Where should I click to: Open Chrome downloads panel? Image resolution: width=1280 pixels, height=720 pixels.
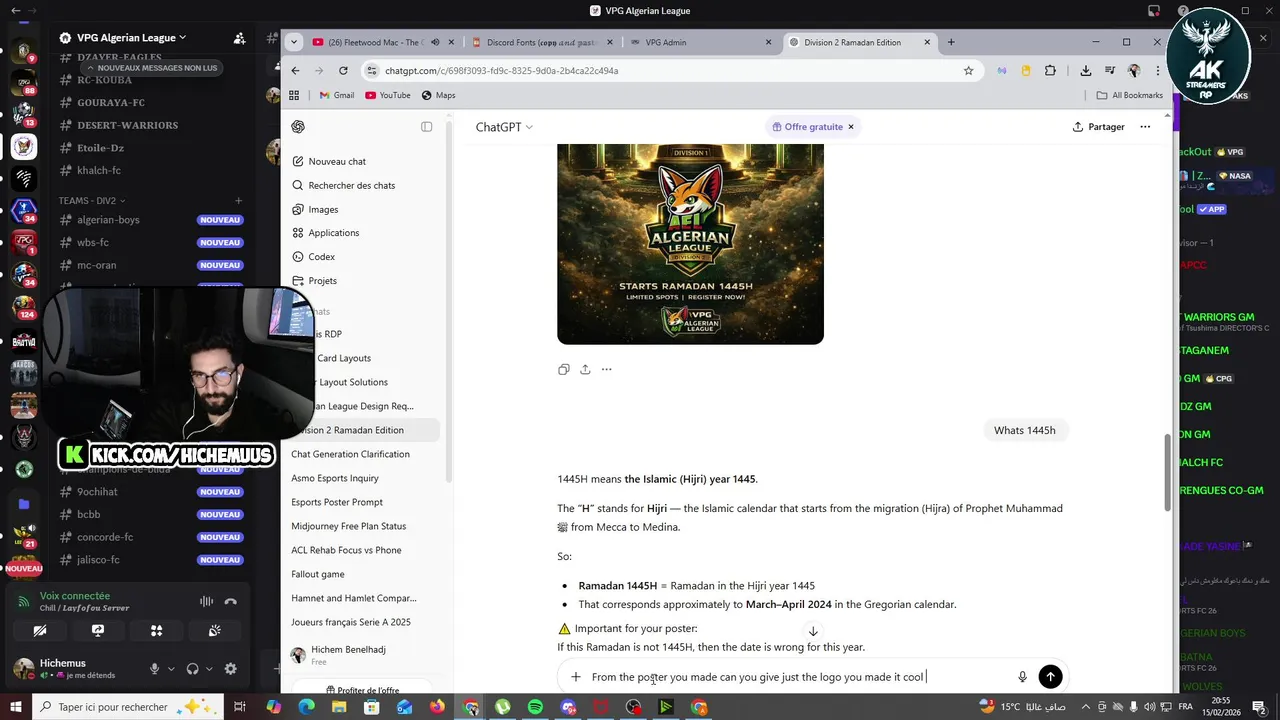(1085, 71)
